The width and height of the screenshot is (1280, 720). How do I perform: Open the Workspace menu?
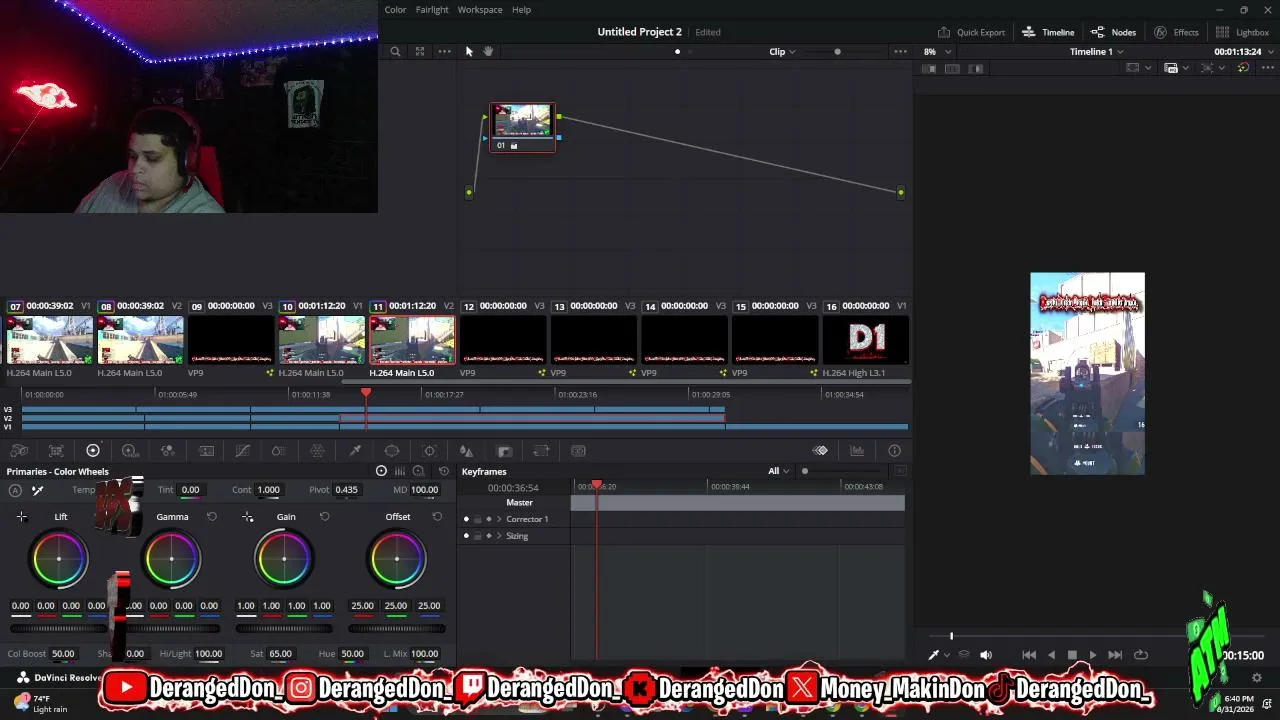click(480, 10)
